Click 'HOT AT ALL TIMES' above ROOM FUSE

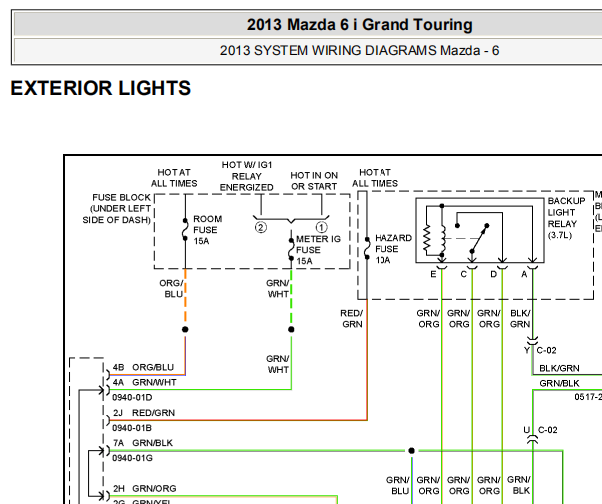pyautogui.click(x=174, y=178)
